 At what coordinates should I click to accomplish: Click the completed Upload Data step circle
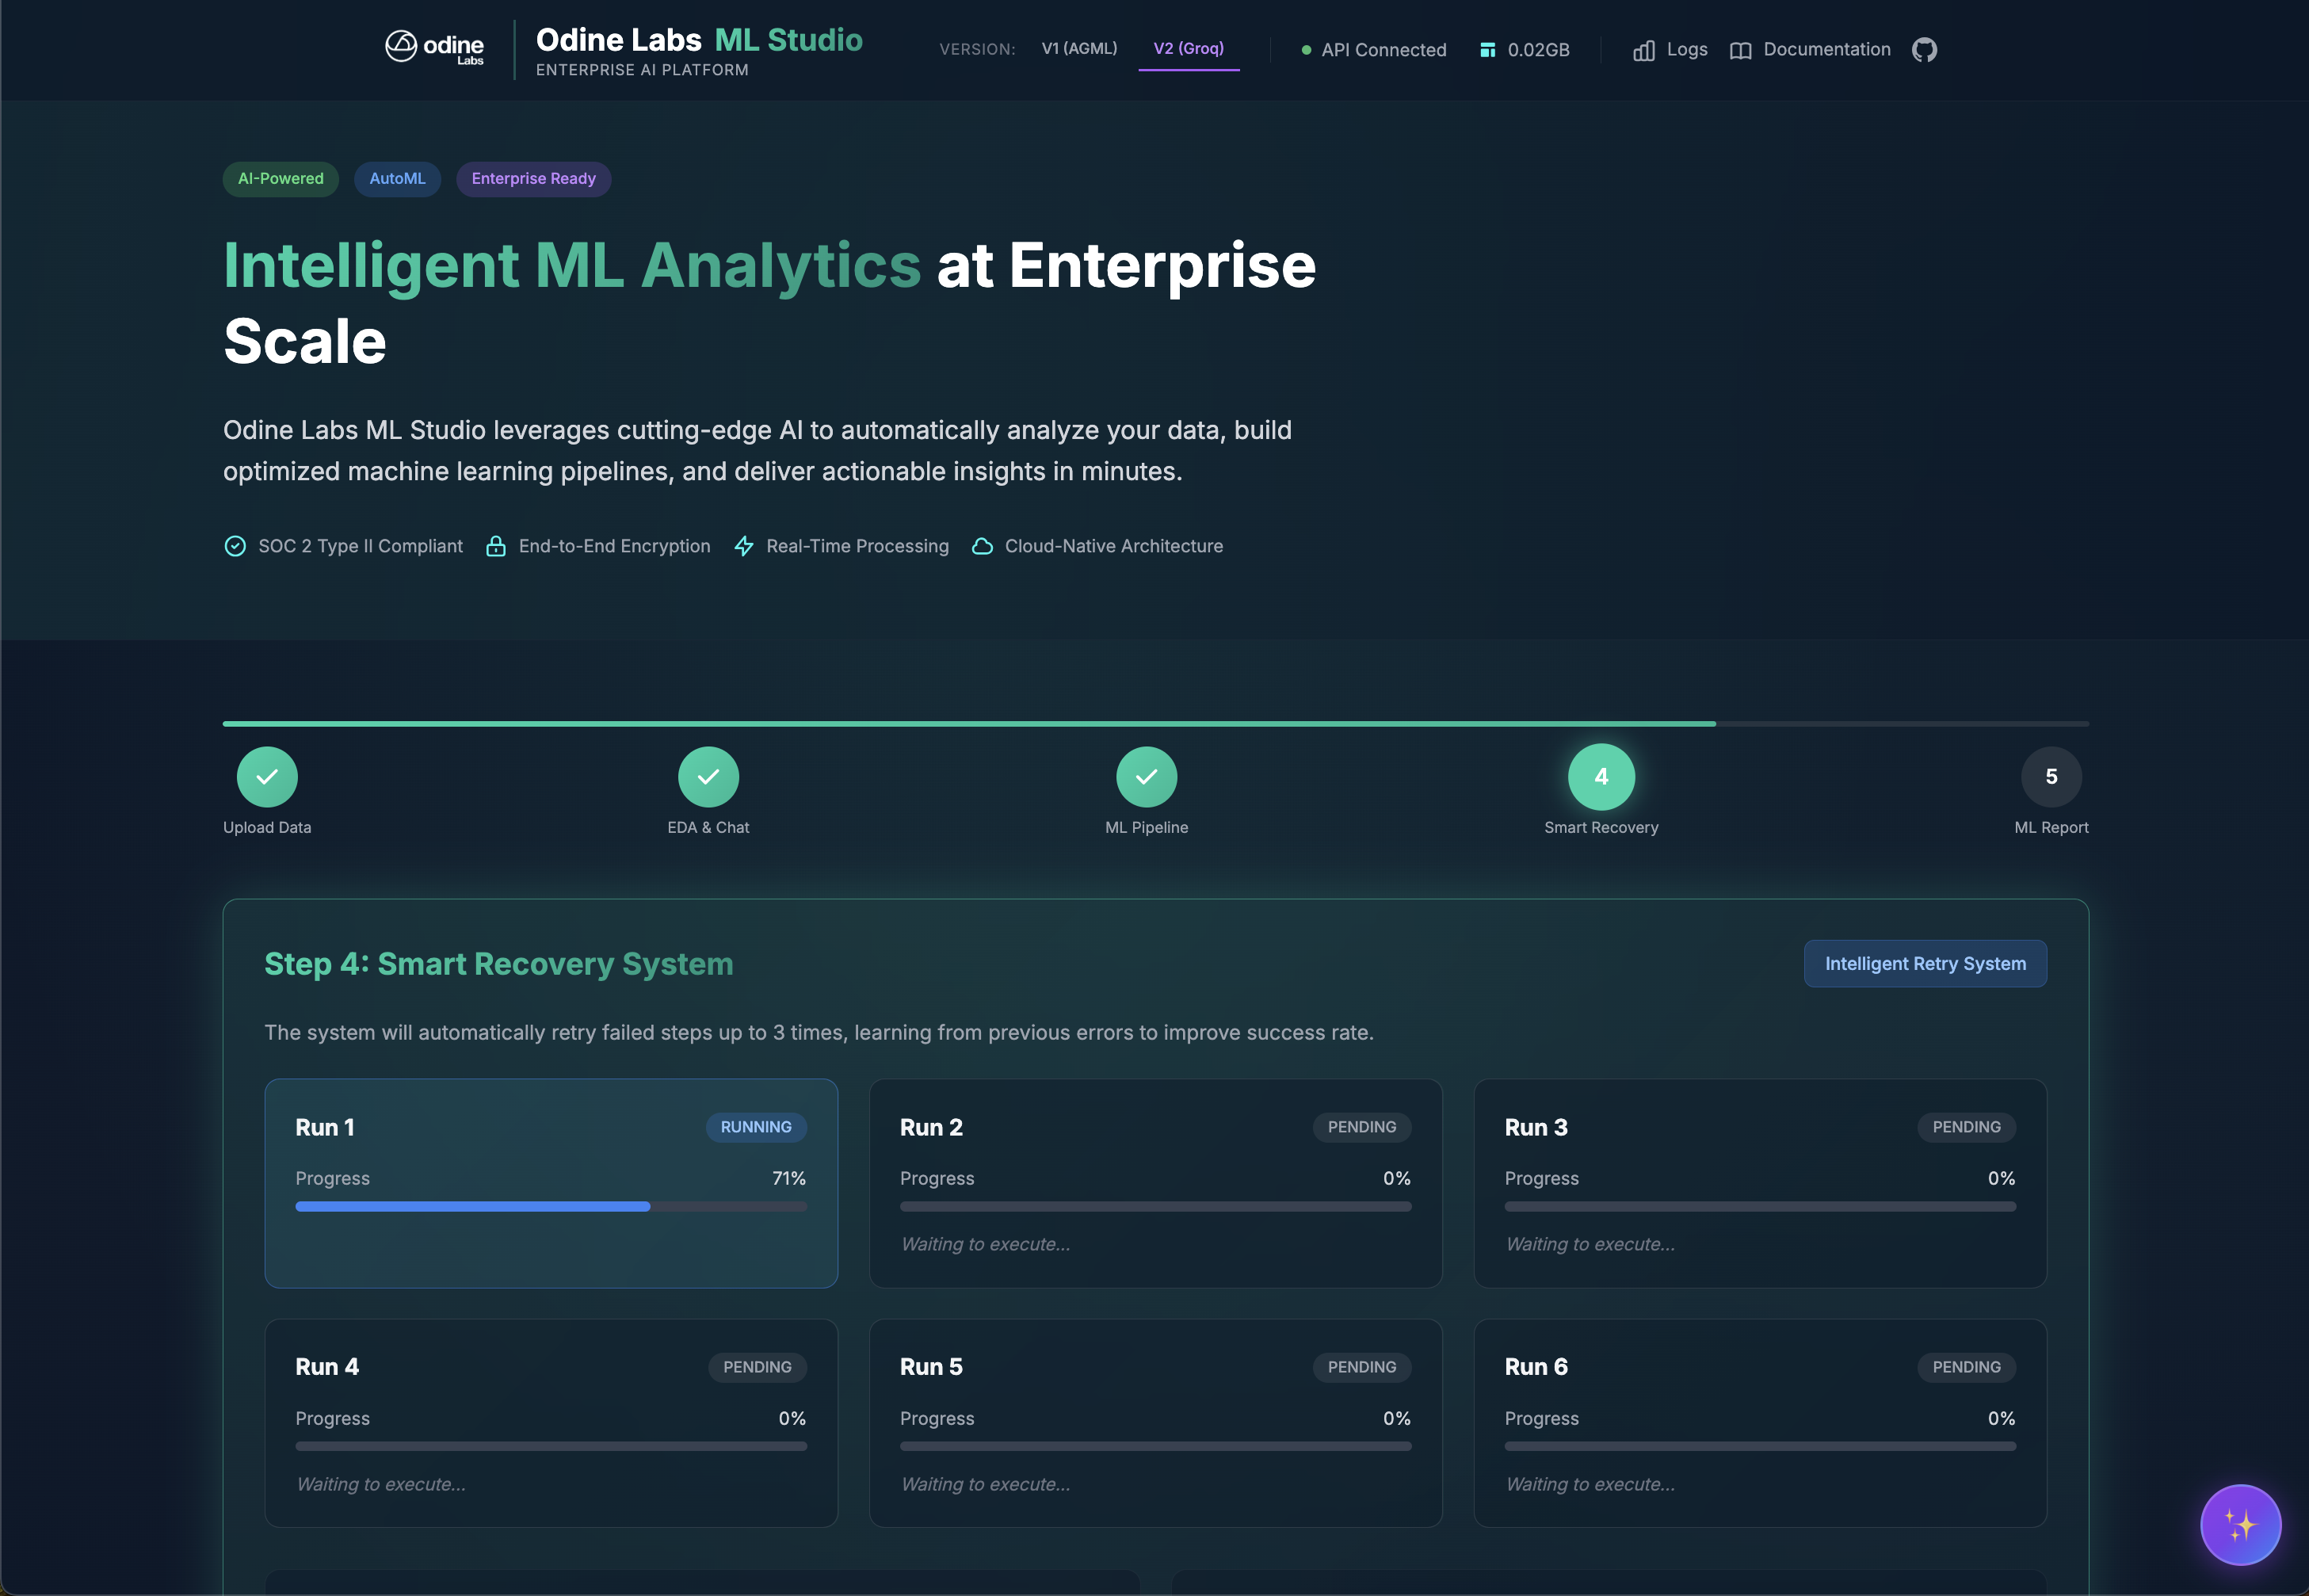(266, 776)
